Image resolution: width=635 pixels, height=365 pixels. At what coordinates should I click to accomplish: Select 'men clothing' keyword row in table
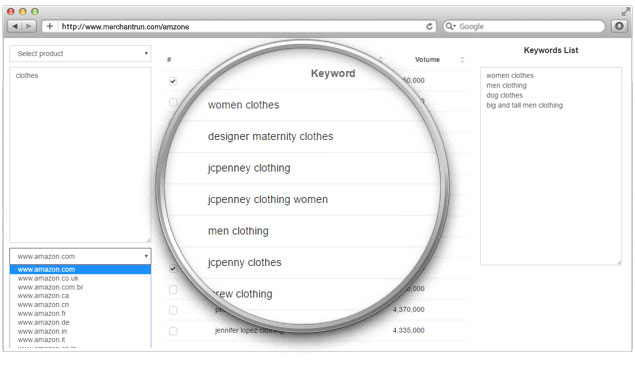[x=238, y=231]
